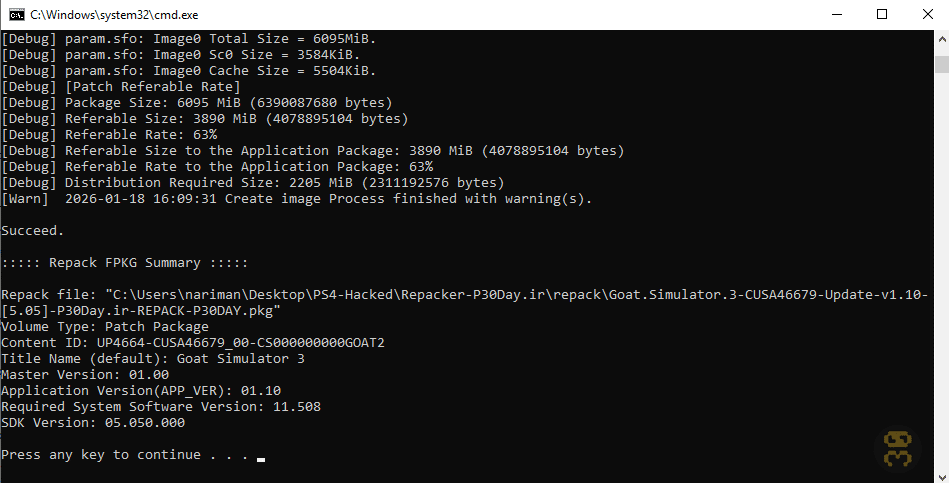Click the scrollbar up arrow
The height and width of the screenshot is (483, 949).
[942, 39]
